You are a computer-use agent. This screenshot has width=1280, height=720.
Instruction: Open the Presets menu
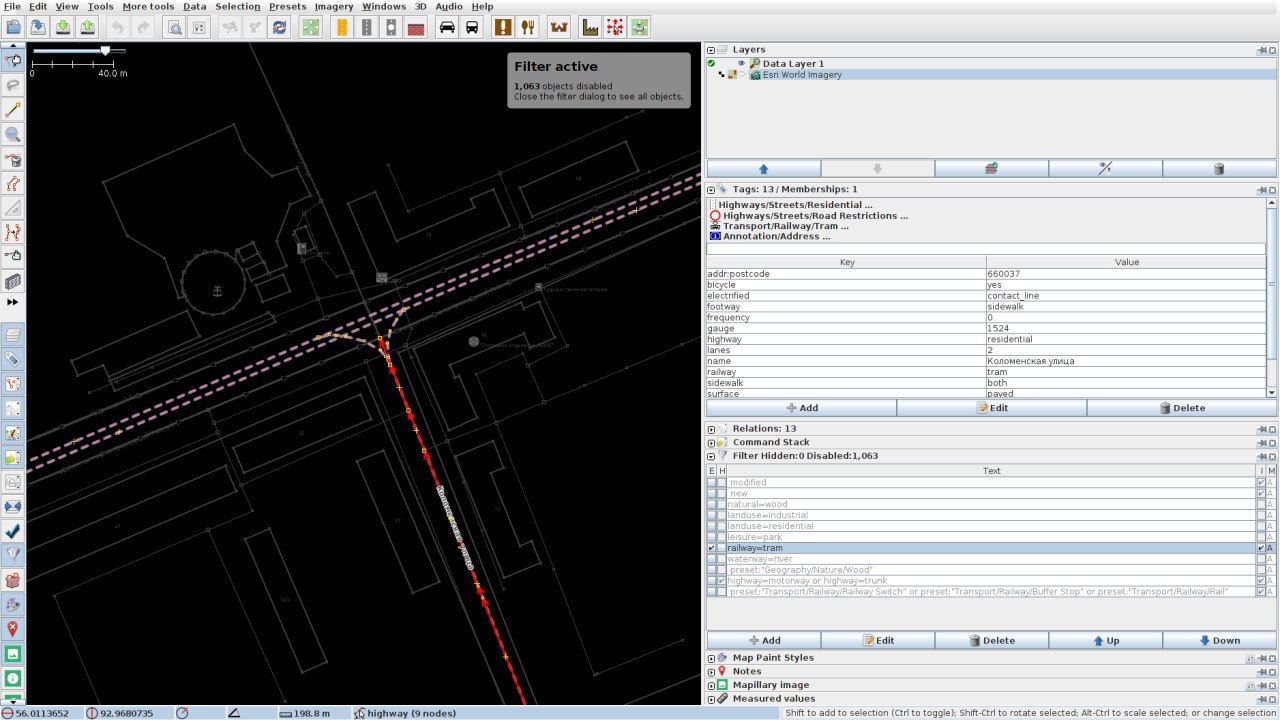(x=287, y=6)
